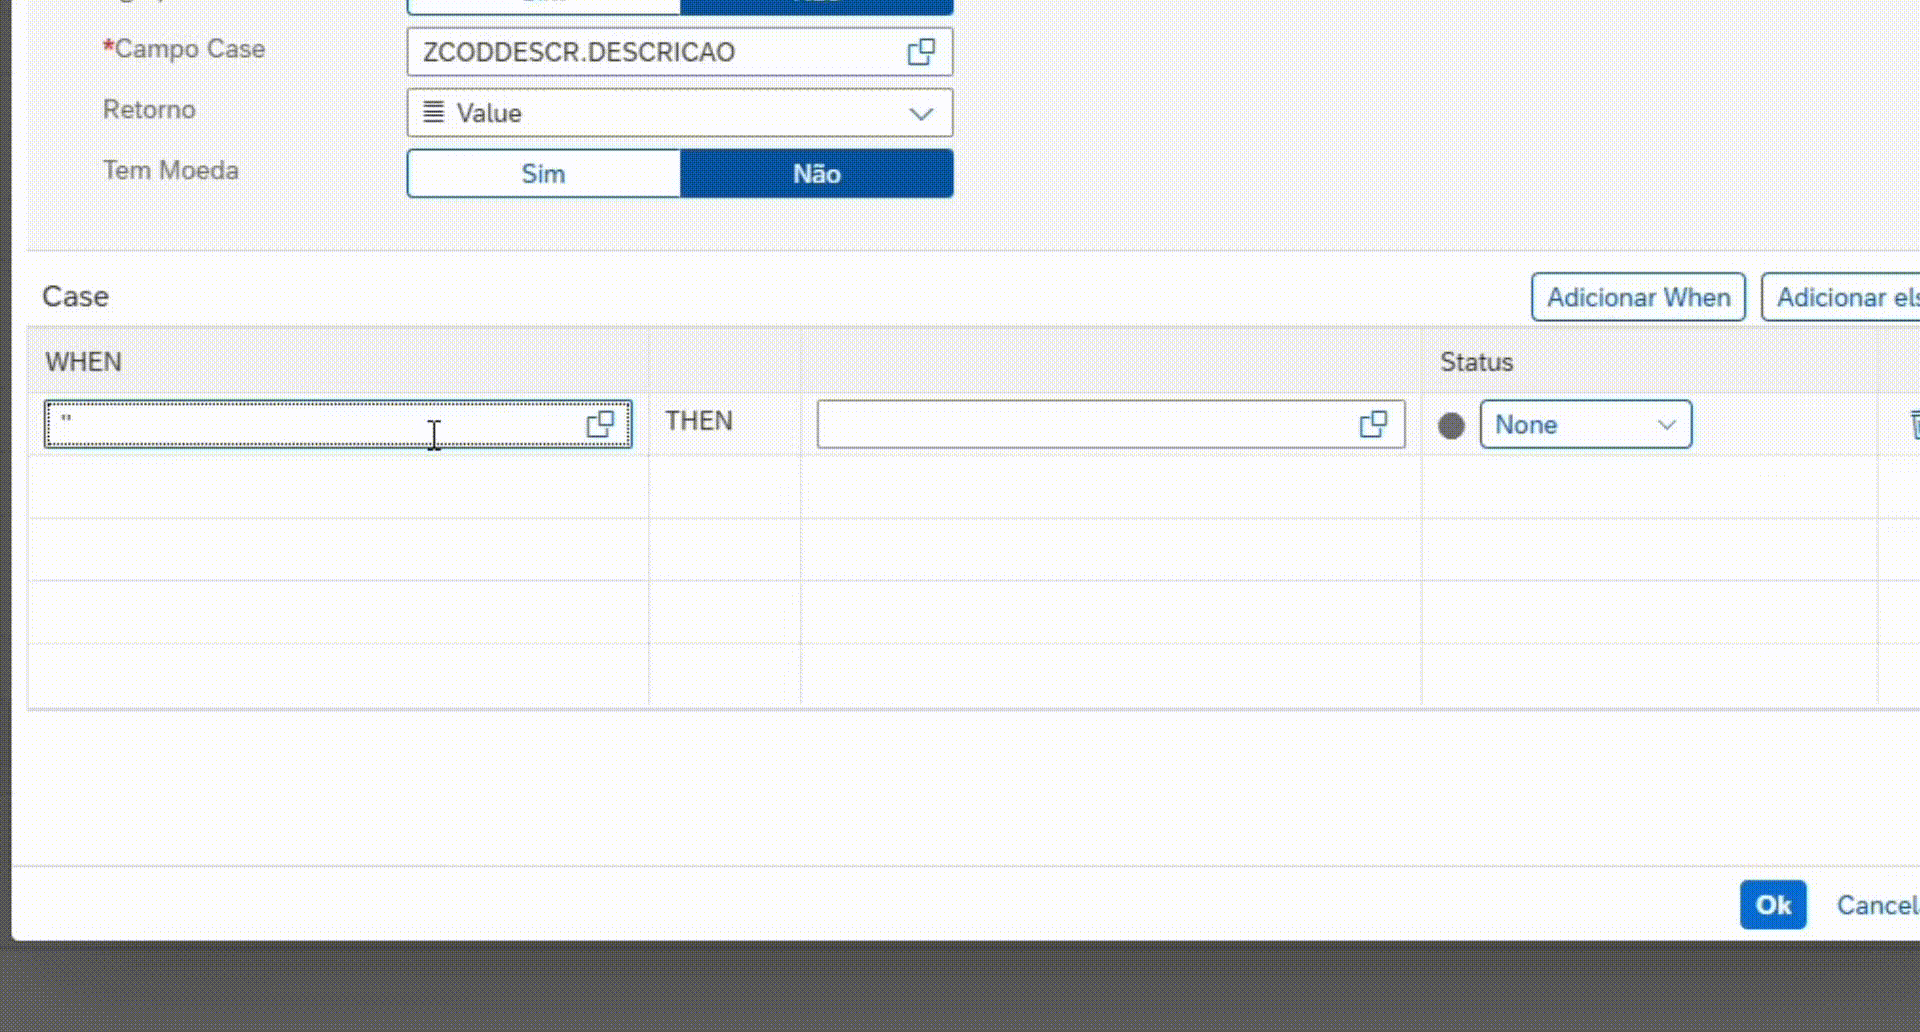Expand the Retorno dropdown chevron
Viewport: 1920px width, 1032px height.
pyautogui.click(x=920, y=113)
